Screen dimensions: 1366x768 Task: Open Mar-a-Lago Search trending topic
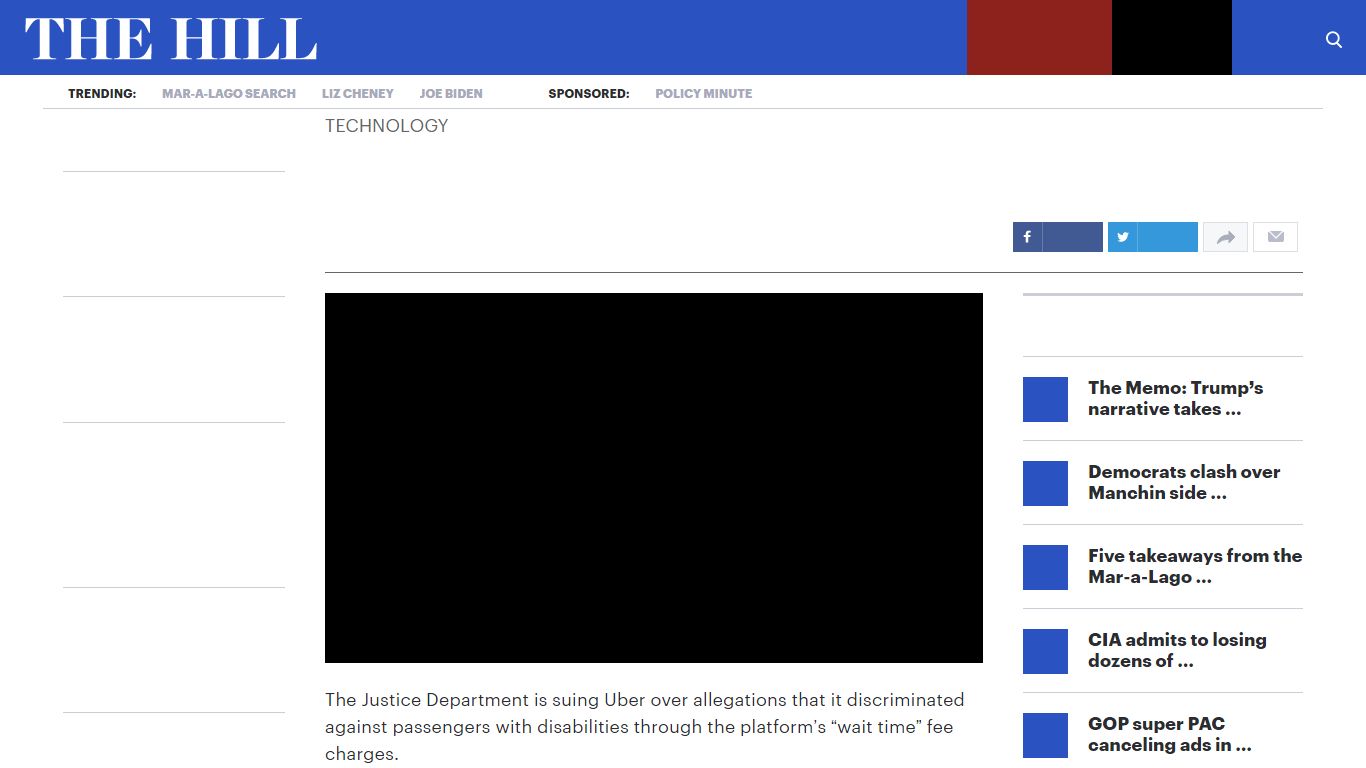click(x=229, y=93)
